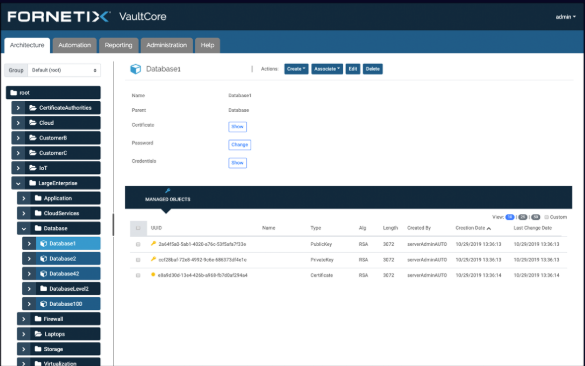The image size is (585, 366).
Task: Click the Change password button
Action: (x=240, y=144)
